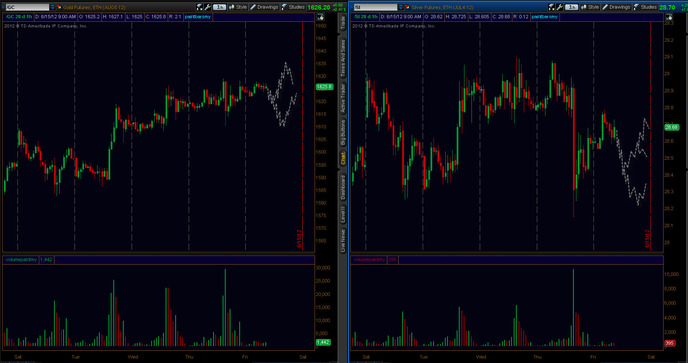Click the price axis icon atop silver chart scale
This screenshot has height=363, width=688.
point(668,17)
